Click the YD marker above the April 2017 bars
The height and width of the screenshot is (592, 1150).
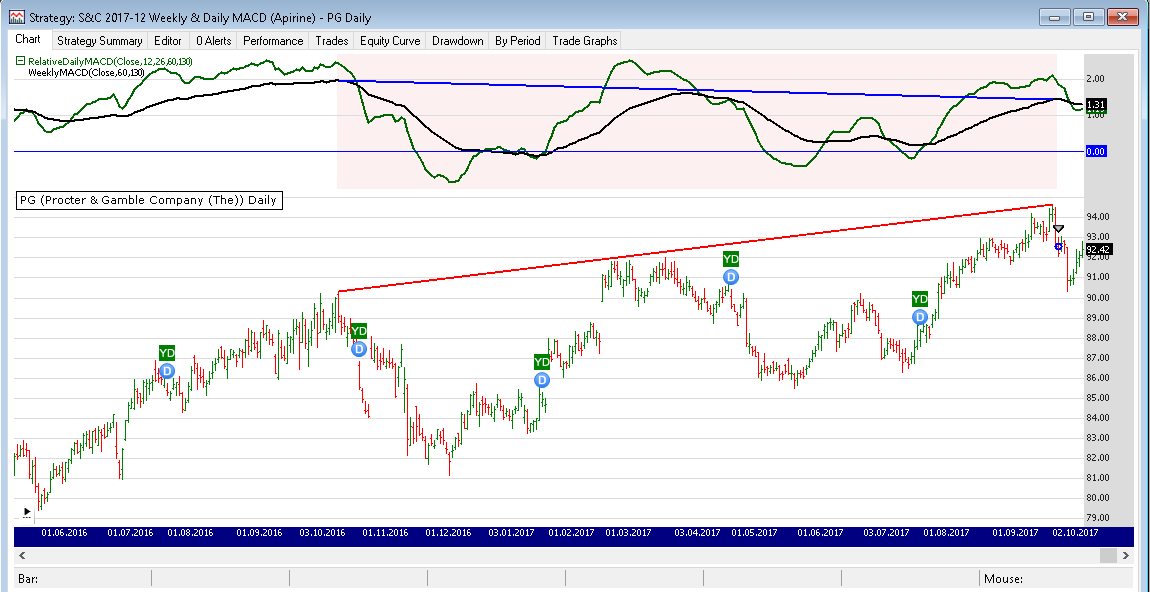pyautogui.click(x=731, y=259)
